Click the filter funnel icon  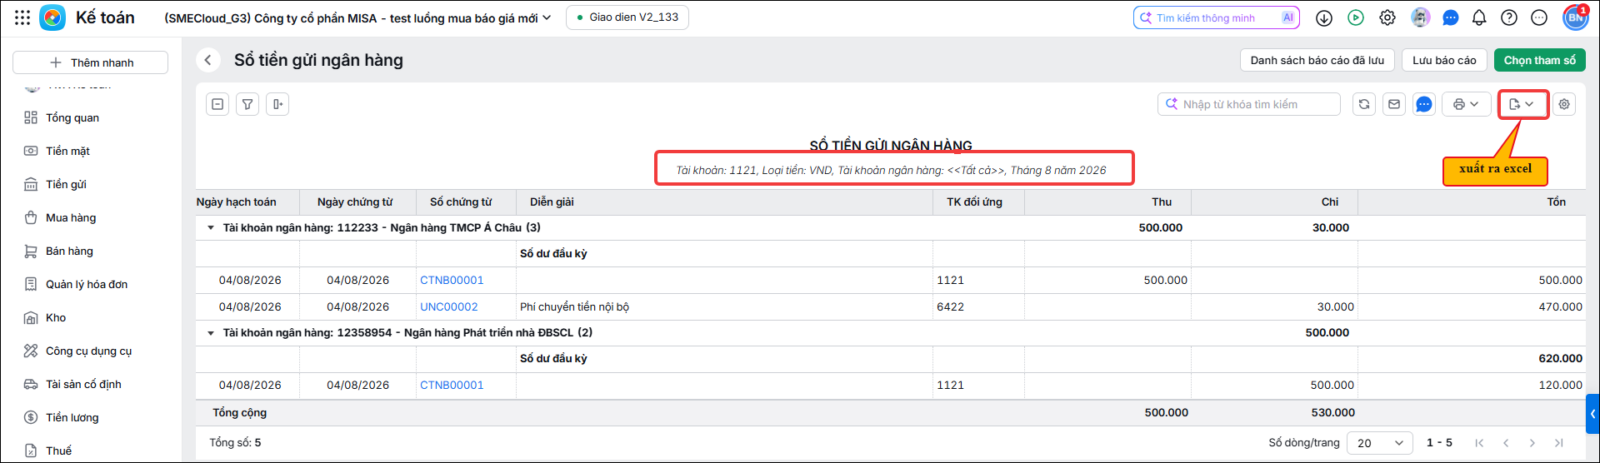click(x=248, y=104)
